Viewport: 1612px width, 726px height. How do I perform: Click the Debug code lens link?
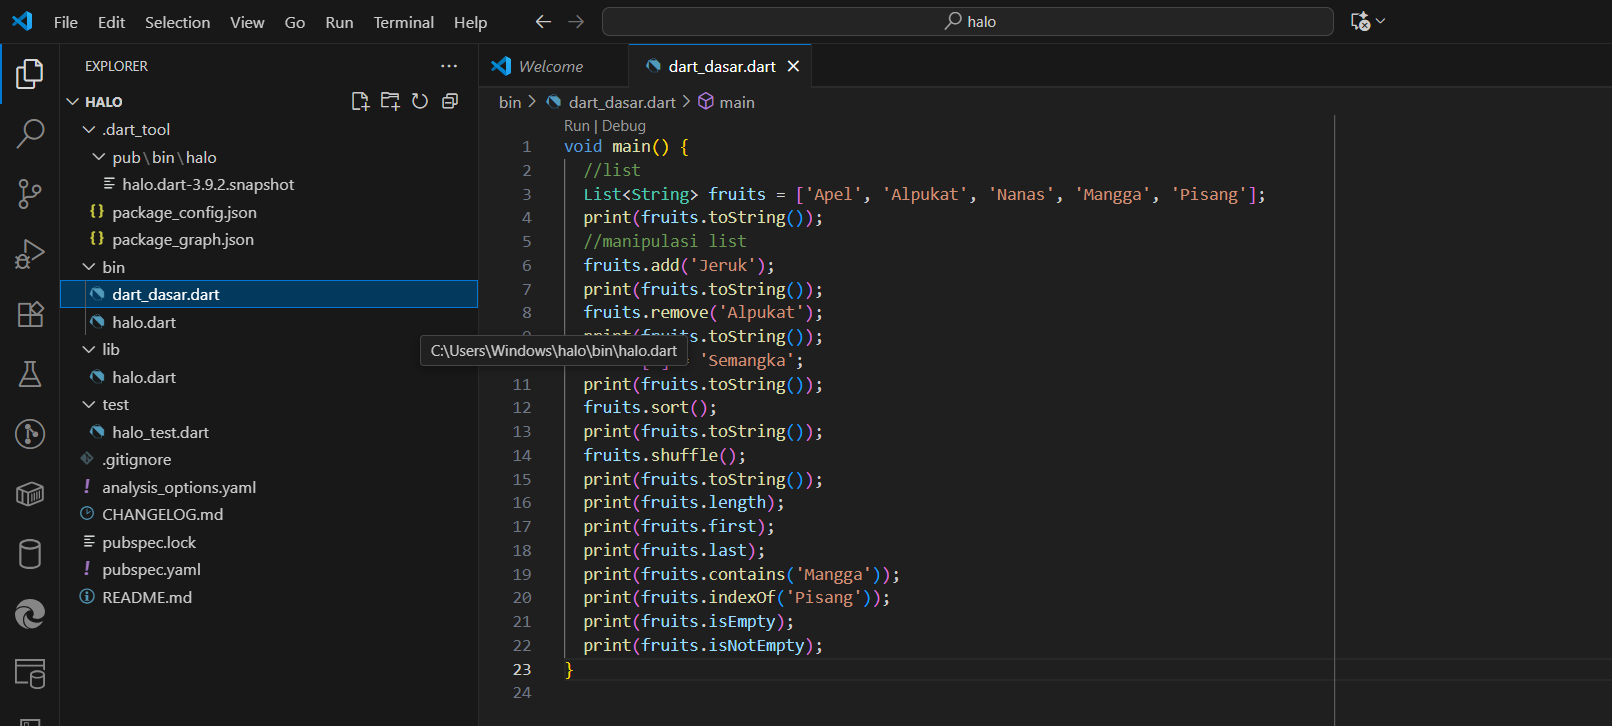624,126
